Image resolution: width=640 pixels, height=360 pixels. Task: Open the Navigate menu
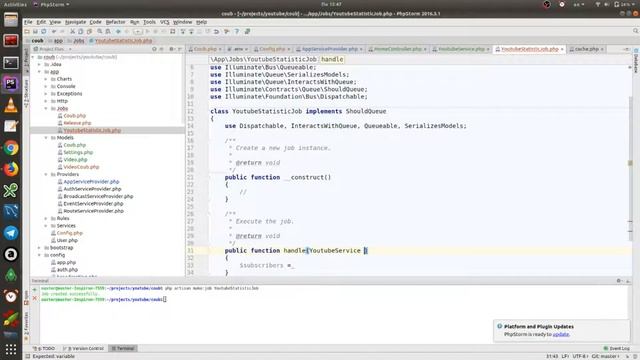pos(76,22)
